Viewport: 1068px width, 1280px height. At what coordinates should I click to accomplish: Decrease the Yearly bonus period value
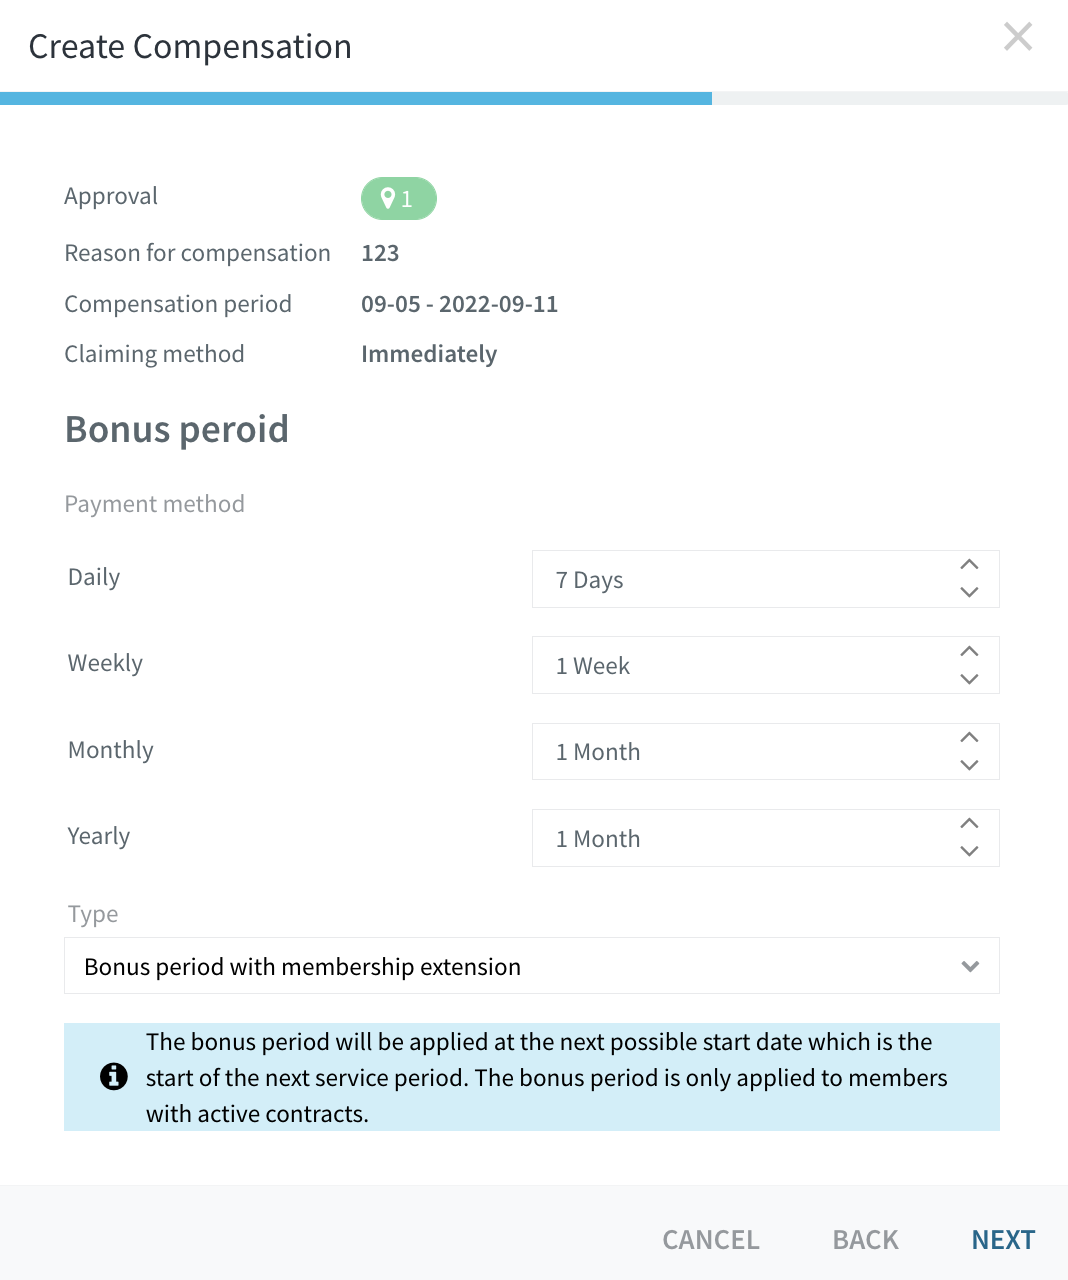tap(969, 851)
